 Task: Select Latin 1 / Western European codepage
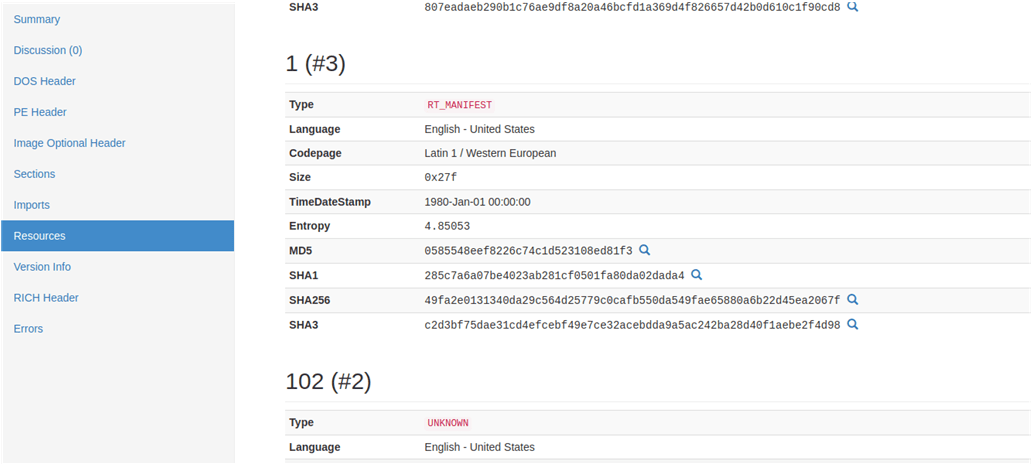(490, 153)
